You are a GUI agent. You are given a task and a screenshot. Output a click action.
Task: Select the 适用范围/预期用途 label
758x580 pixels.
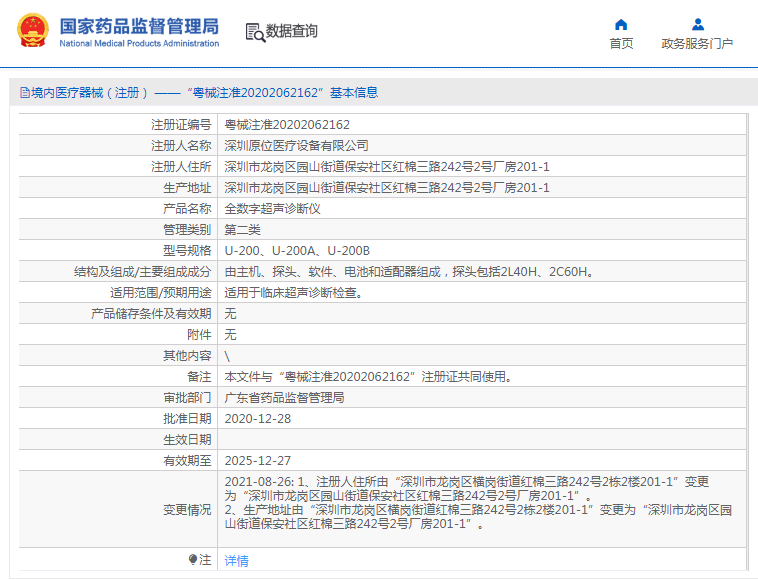pyautogui.click(x=161, y=292)
